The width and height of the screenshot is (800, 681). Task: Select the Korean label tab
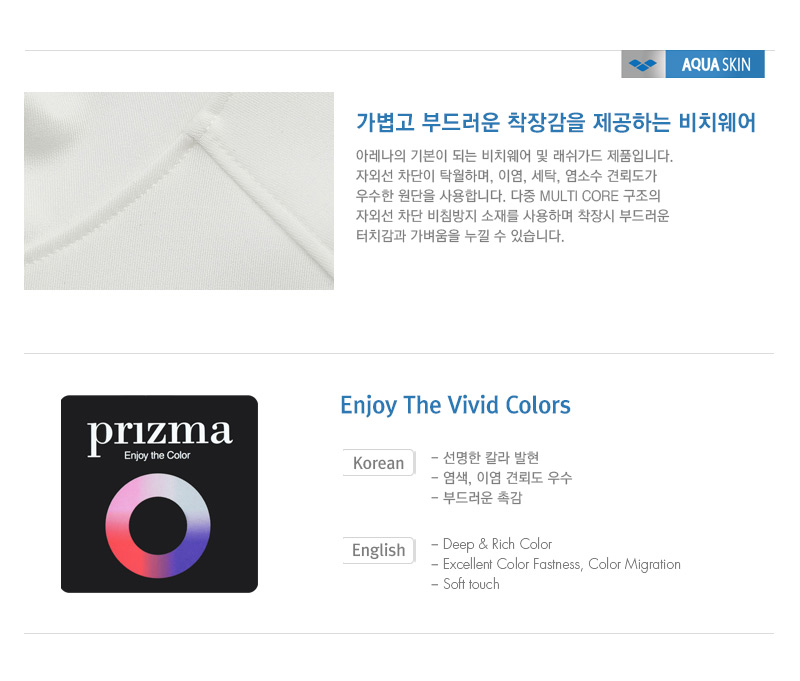(x=379, y=463)
